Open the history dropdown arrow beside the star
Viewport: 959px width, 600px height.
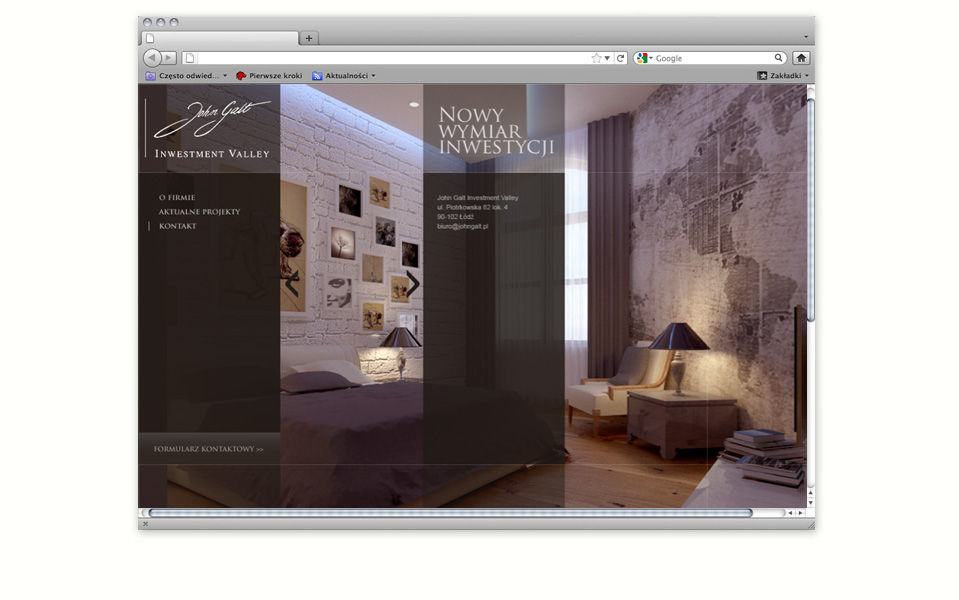(607, 58)
